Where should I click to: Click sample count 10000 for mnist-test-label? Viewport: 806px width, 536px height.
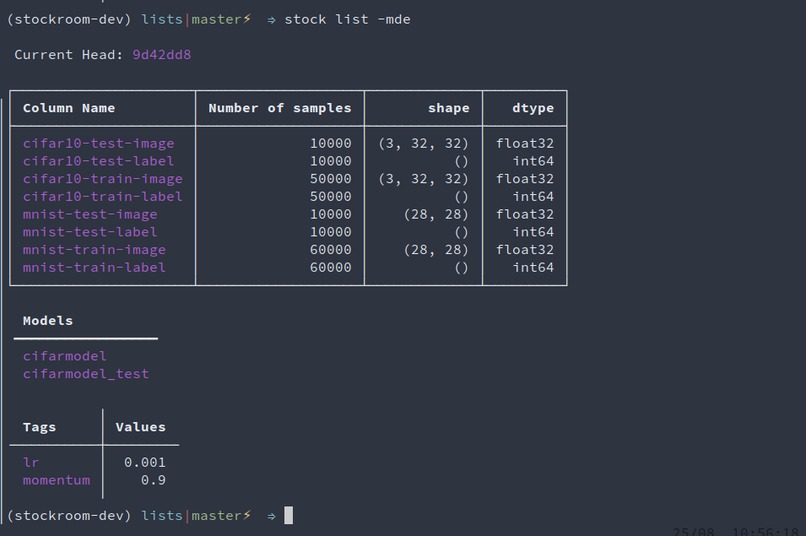(x=331, y=232)
